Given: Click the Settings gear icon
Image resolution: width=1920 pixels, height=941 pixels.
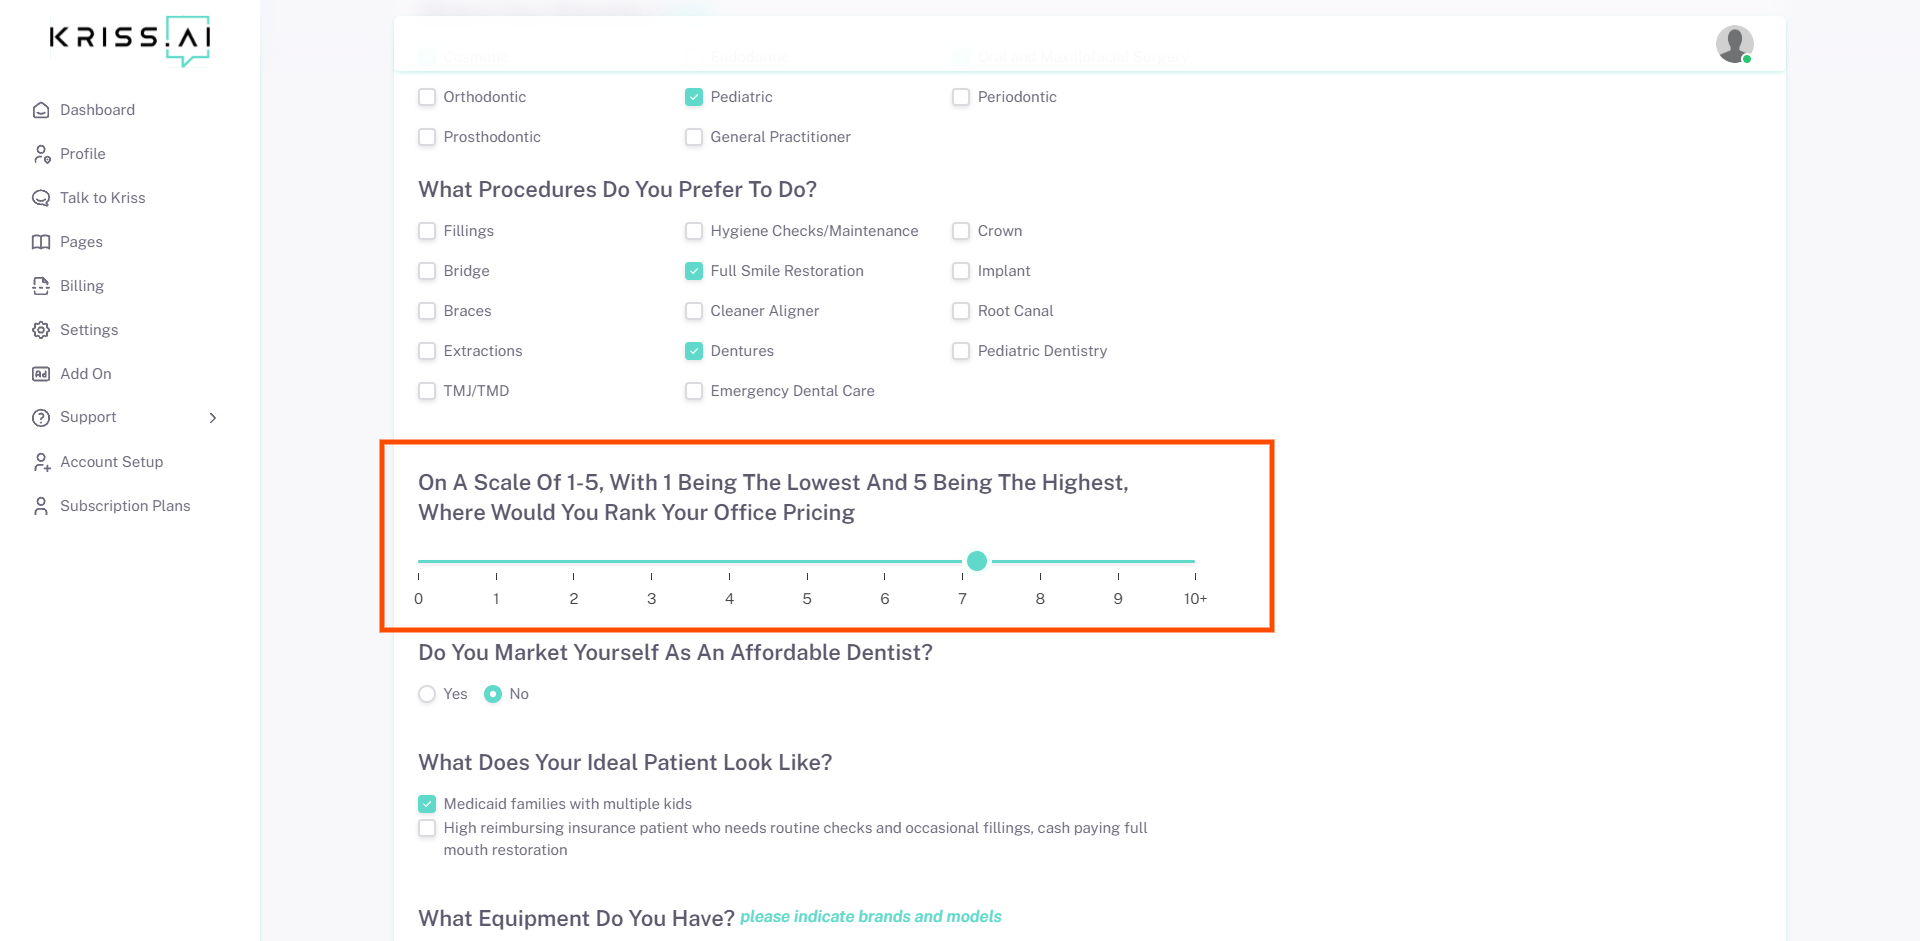Looking at the screenshot, I should [41, 330].
